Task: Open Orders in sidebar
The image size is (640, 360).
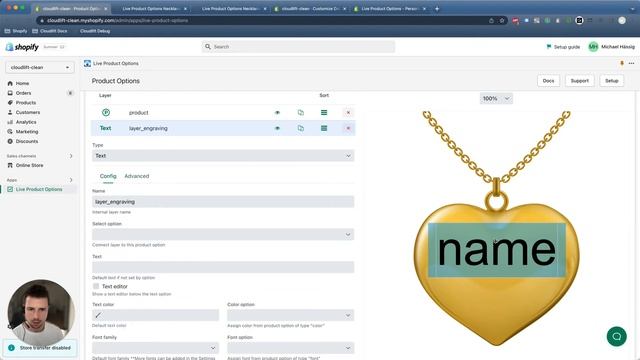Action: 23,93
